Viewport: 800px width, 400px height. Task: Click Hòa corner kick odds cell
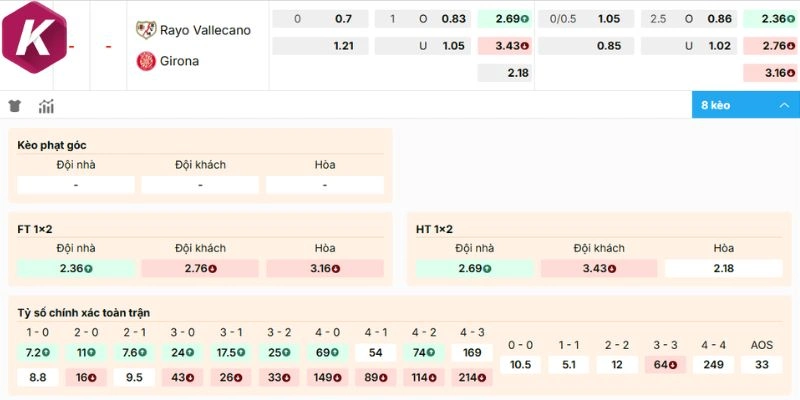pos(325,185)
